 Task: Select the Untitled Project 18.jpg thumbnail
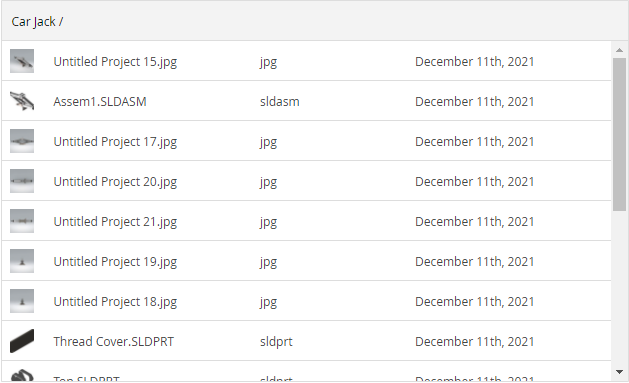click(22, 301)
